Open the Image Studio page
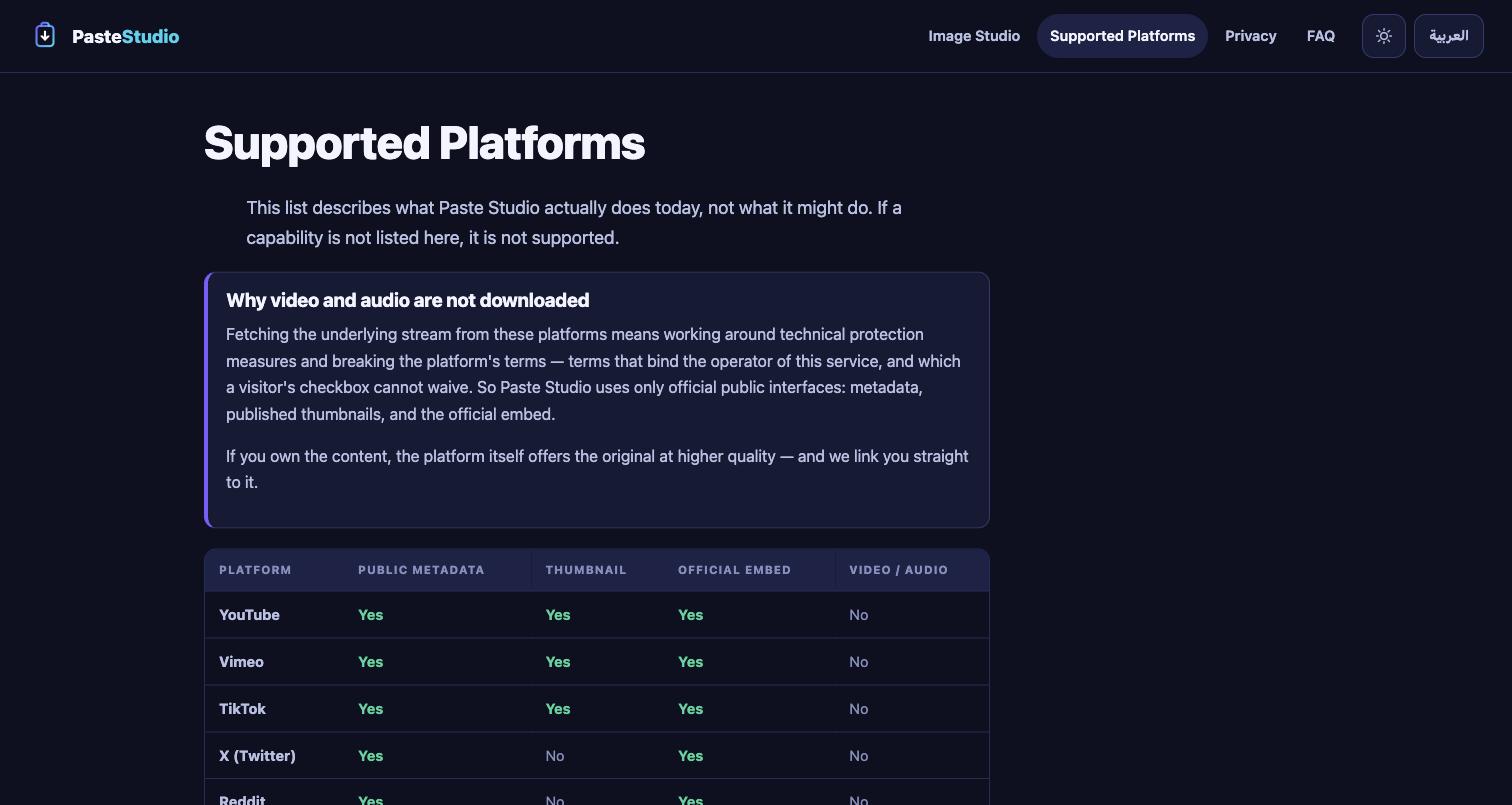1512x805 pixels. point(974,36)
